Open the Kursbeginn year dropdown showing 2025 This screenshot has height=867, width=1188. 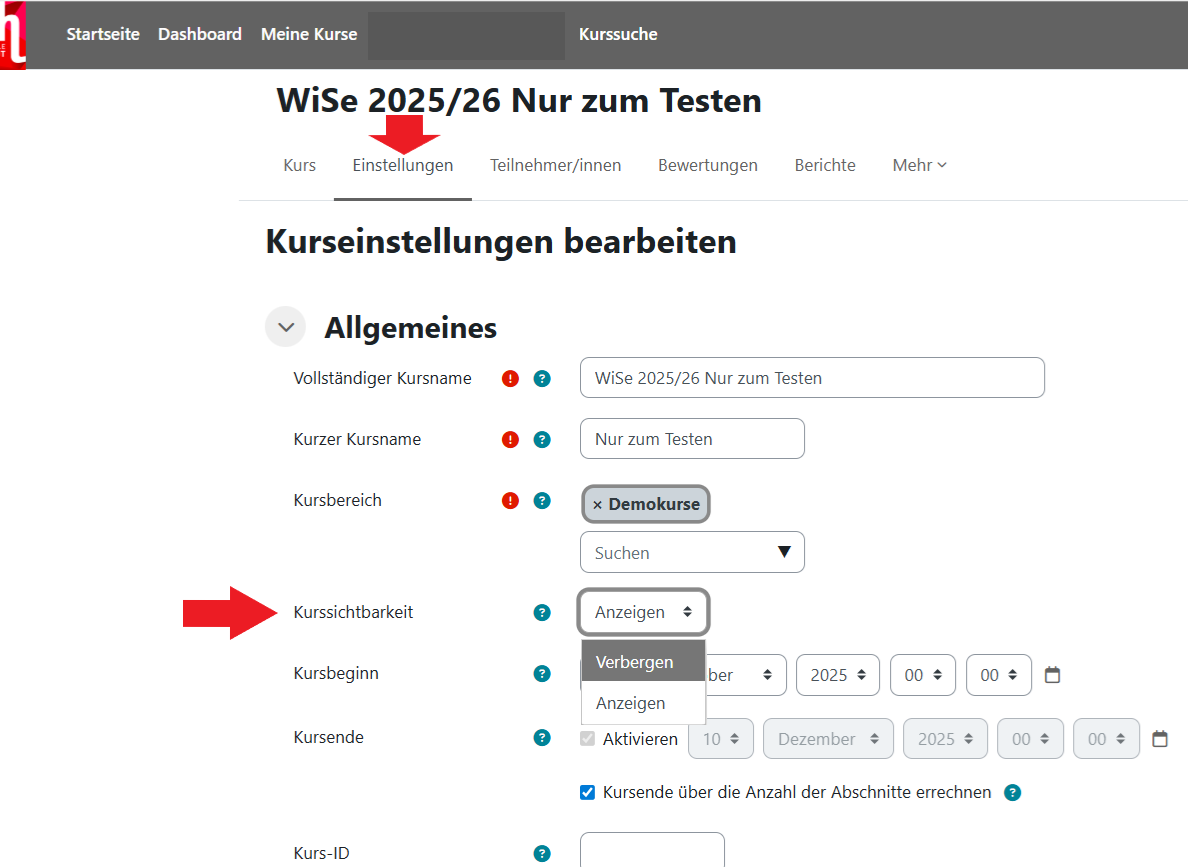point(838,675)
